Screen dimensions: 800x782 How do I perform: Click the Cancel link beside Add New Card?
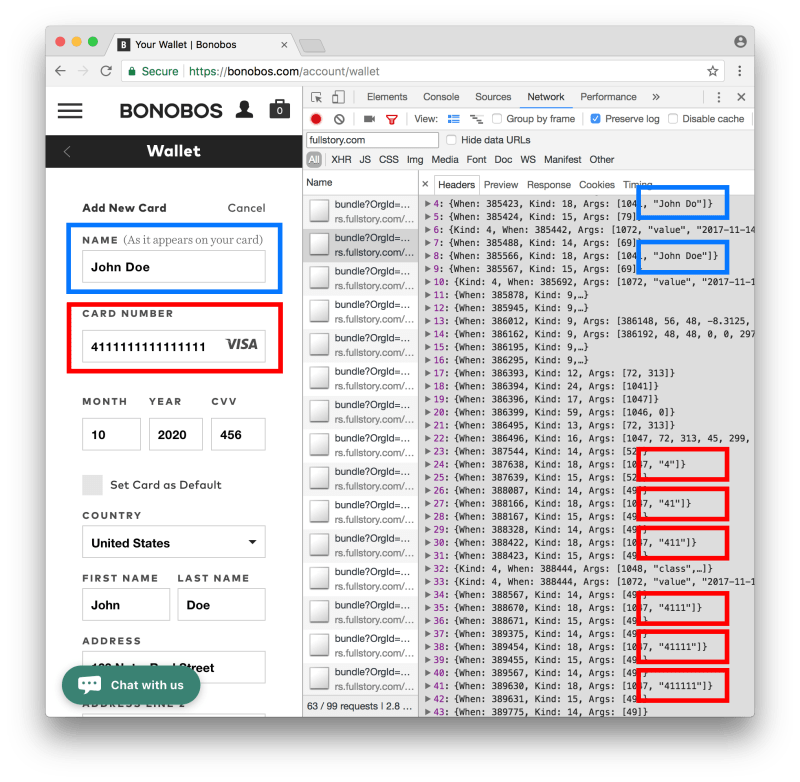pos(246,208)
